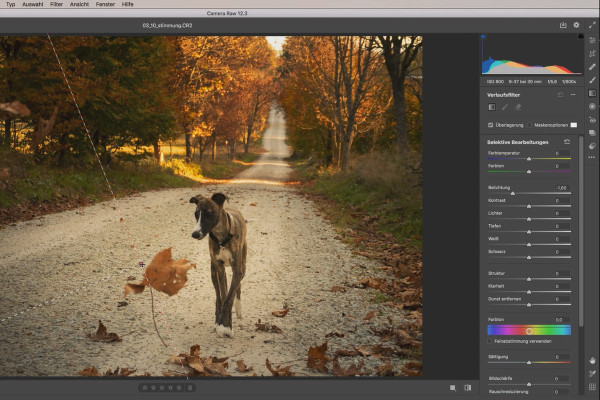The image size is (600, 400).
Task: Select the Red Eye removal tool
Action: 592,120
